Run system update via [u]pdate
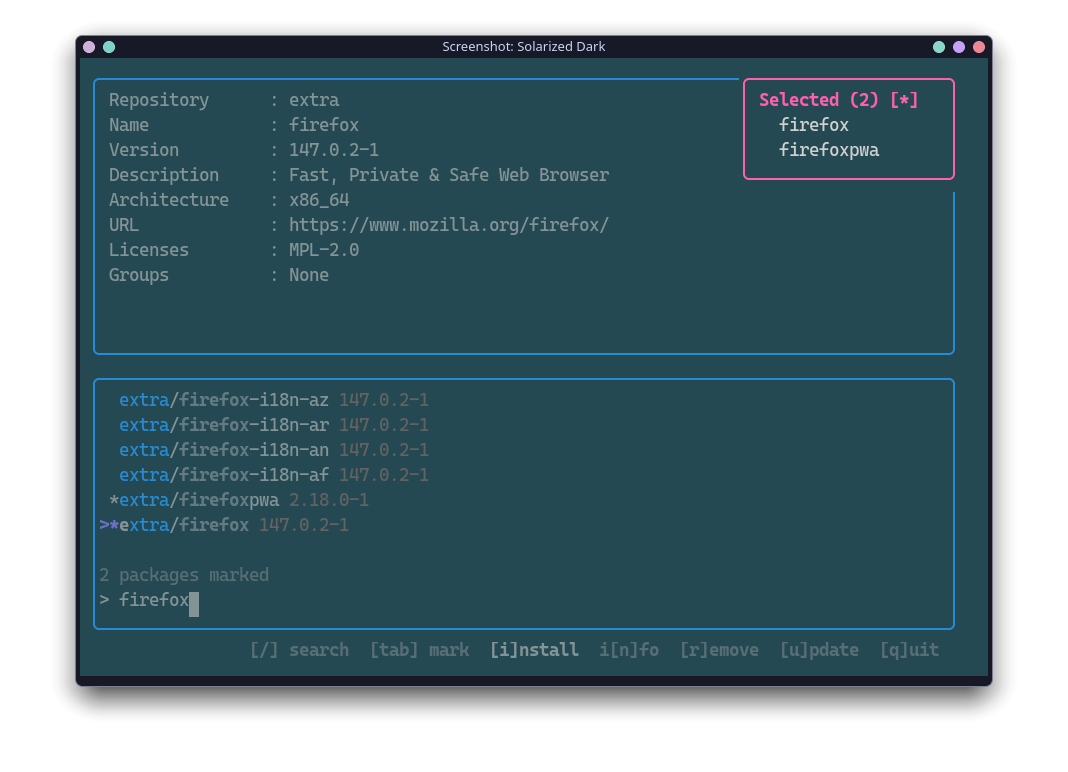This screenshot has height=772, width=1068. [819, 649]
